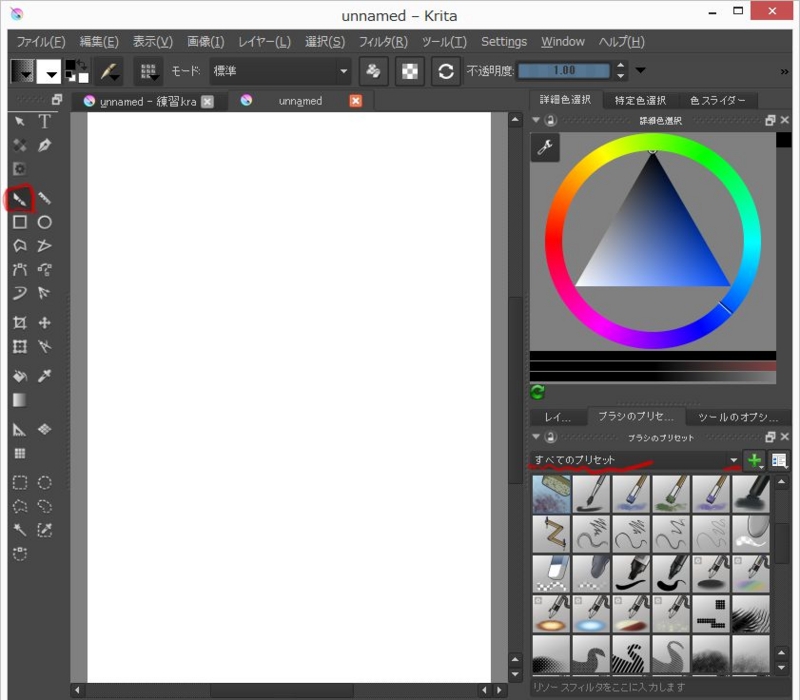Select the Rectangular selection tool

[19, 483]
